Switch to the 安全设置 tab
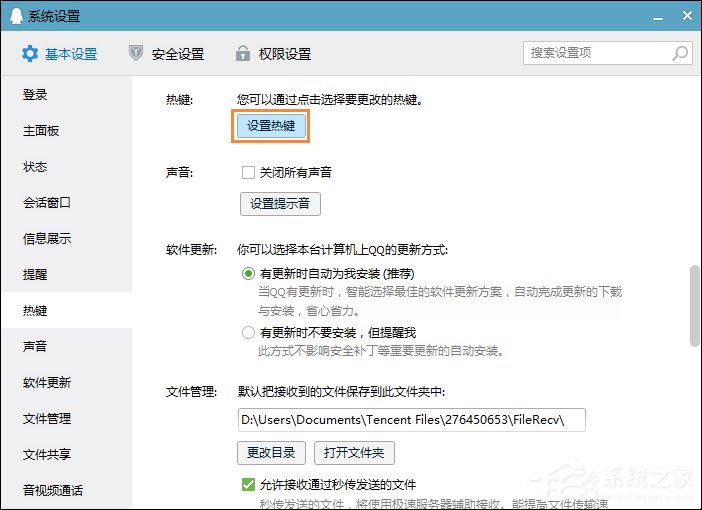702x510 pixels. [167, 54]
